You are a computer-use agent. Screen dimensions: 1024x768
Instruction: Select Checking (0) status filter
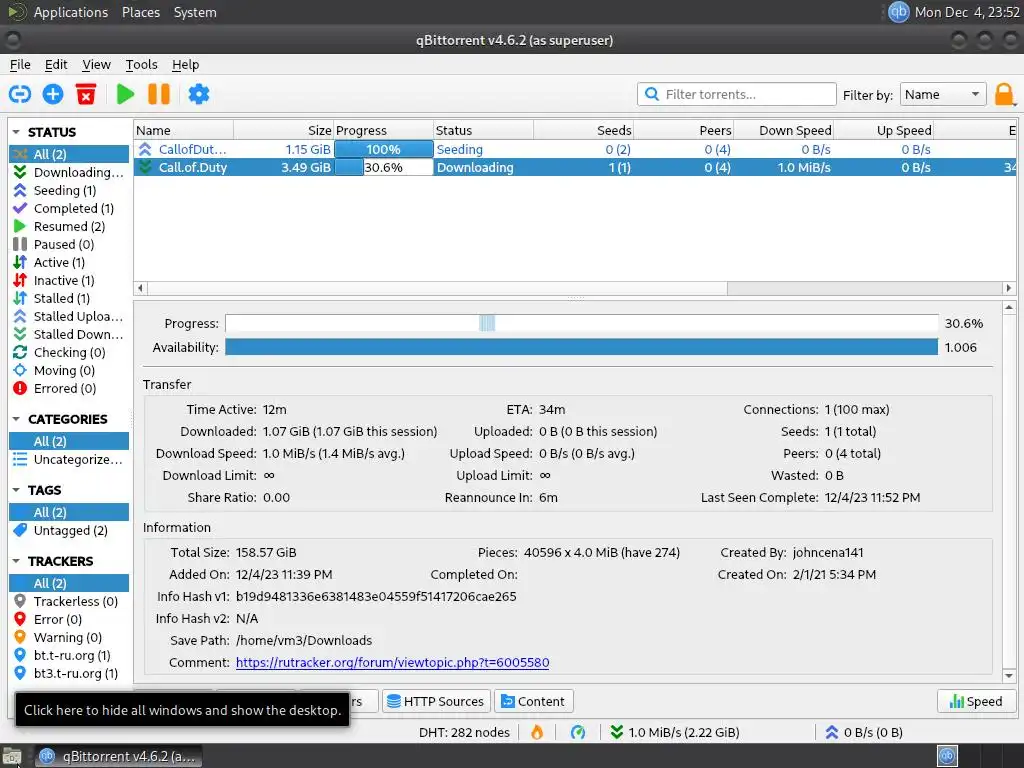69,352
